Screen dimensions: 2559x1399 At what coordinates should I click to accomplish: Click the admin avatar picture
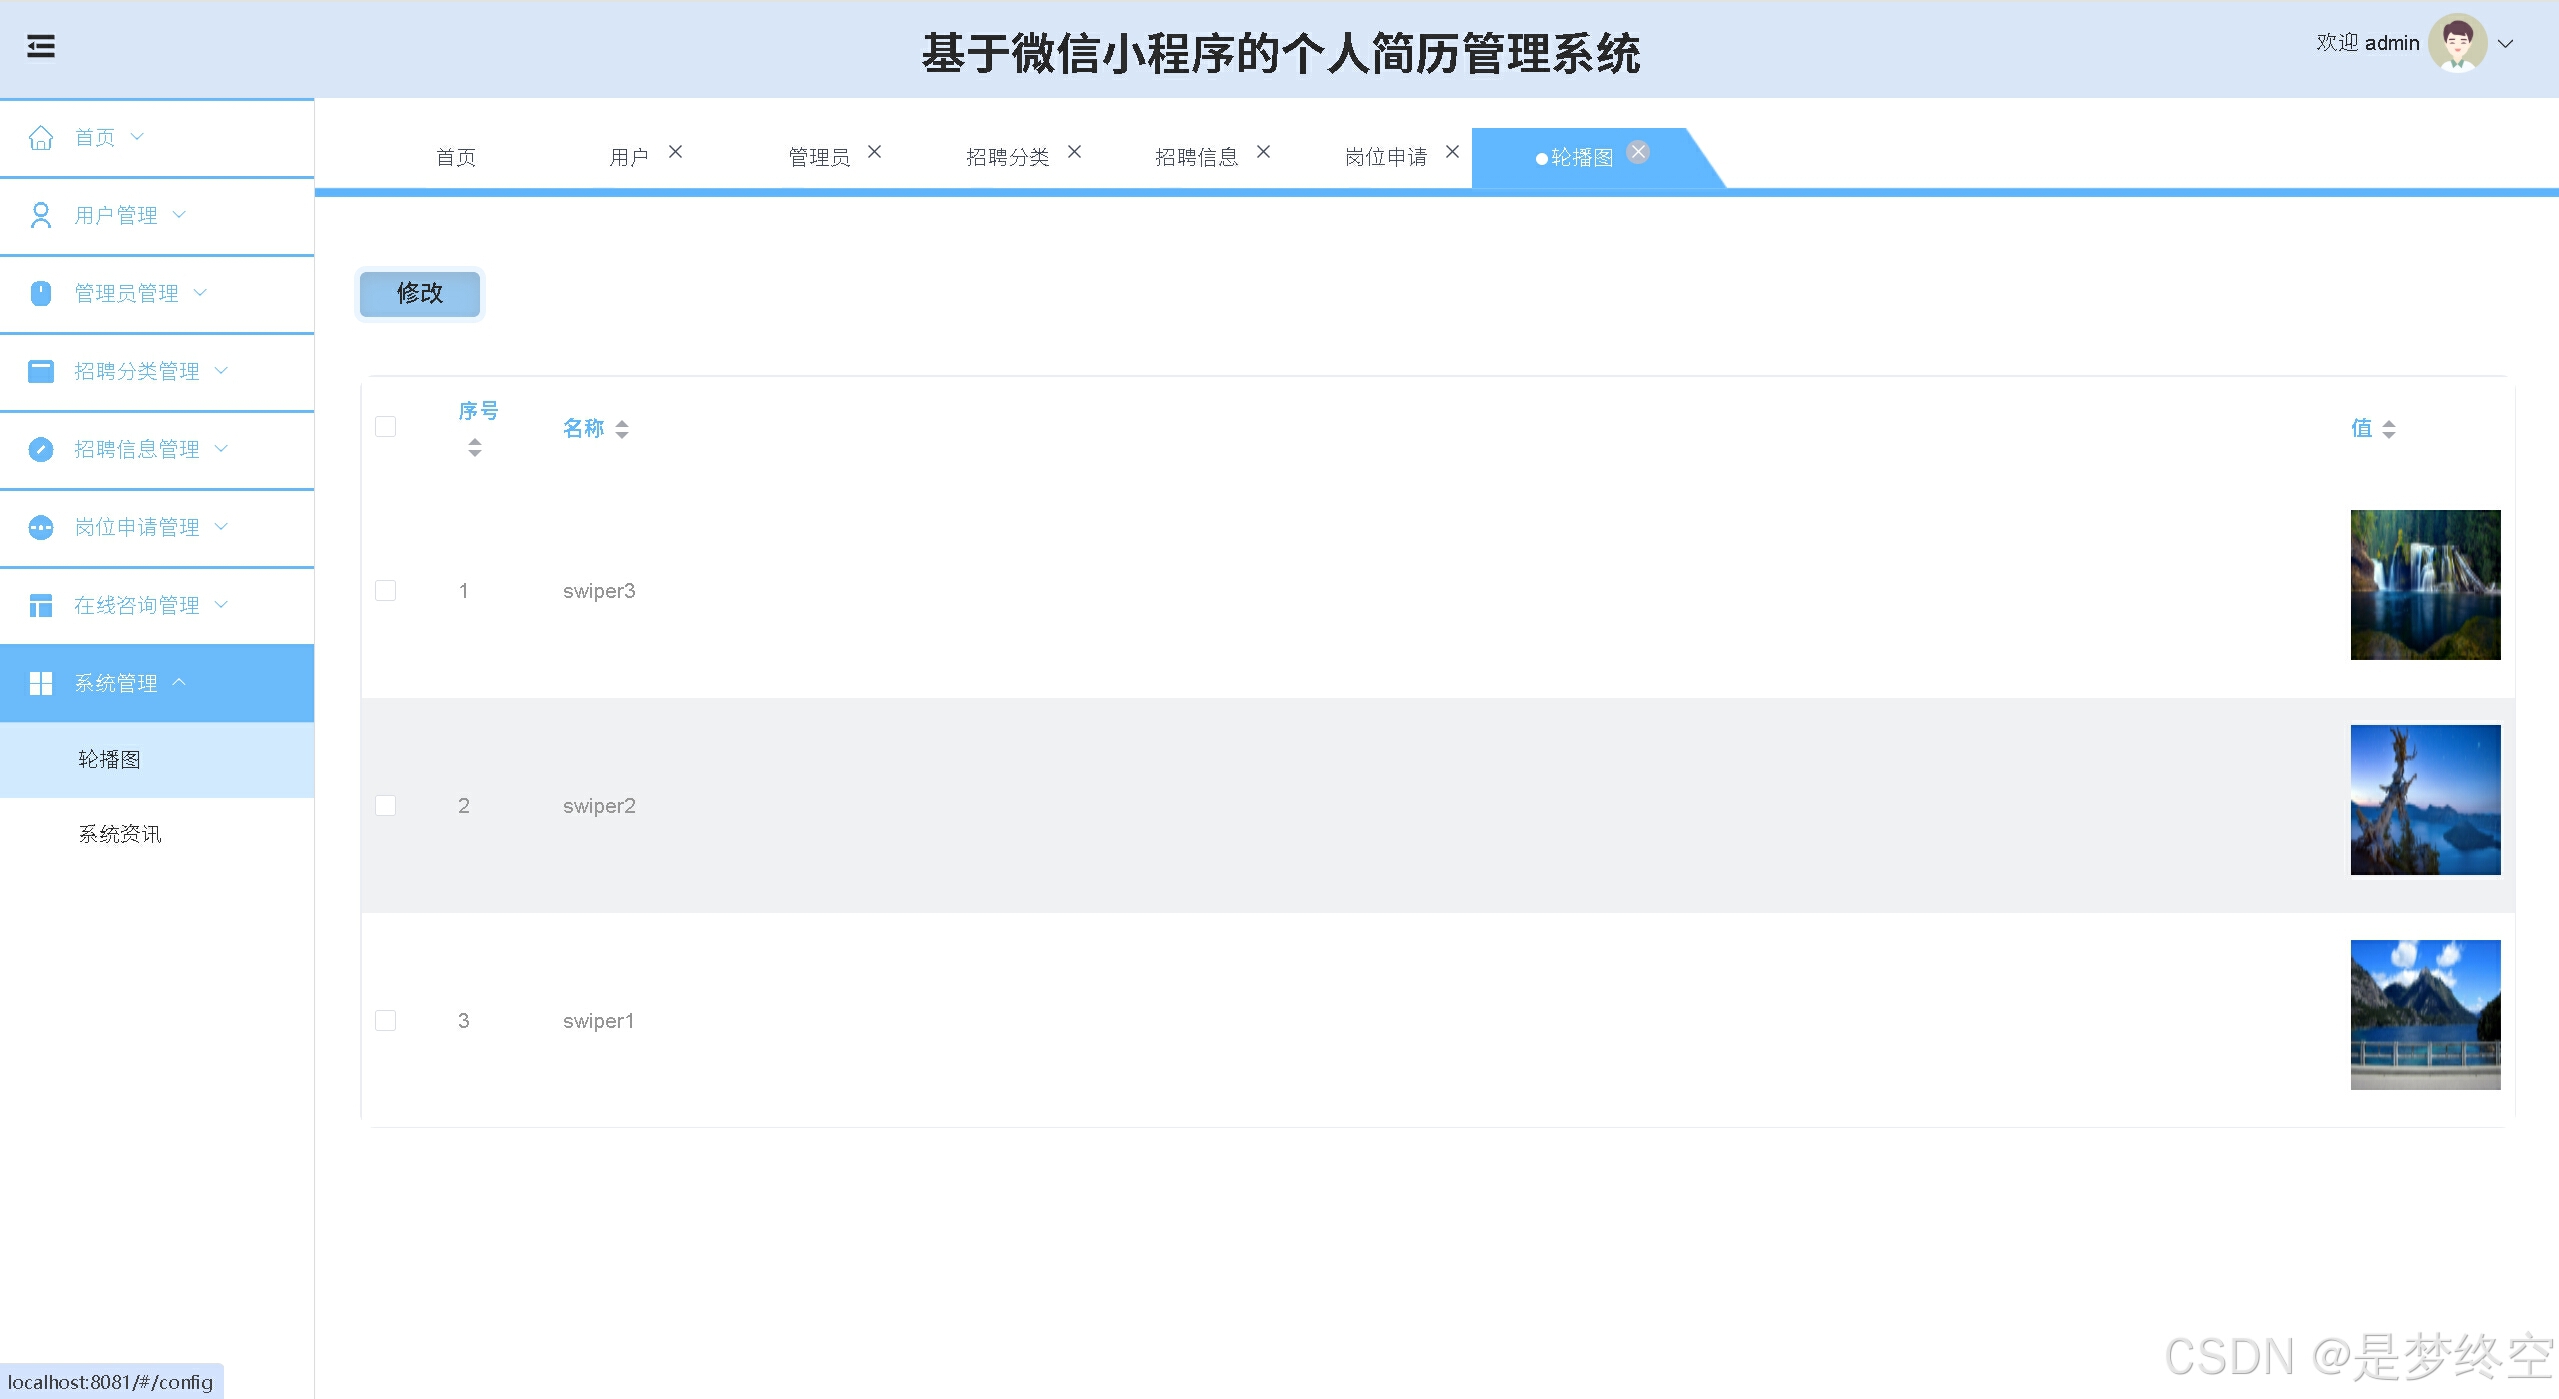[2457, 43]
